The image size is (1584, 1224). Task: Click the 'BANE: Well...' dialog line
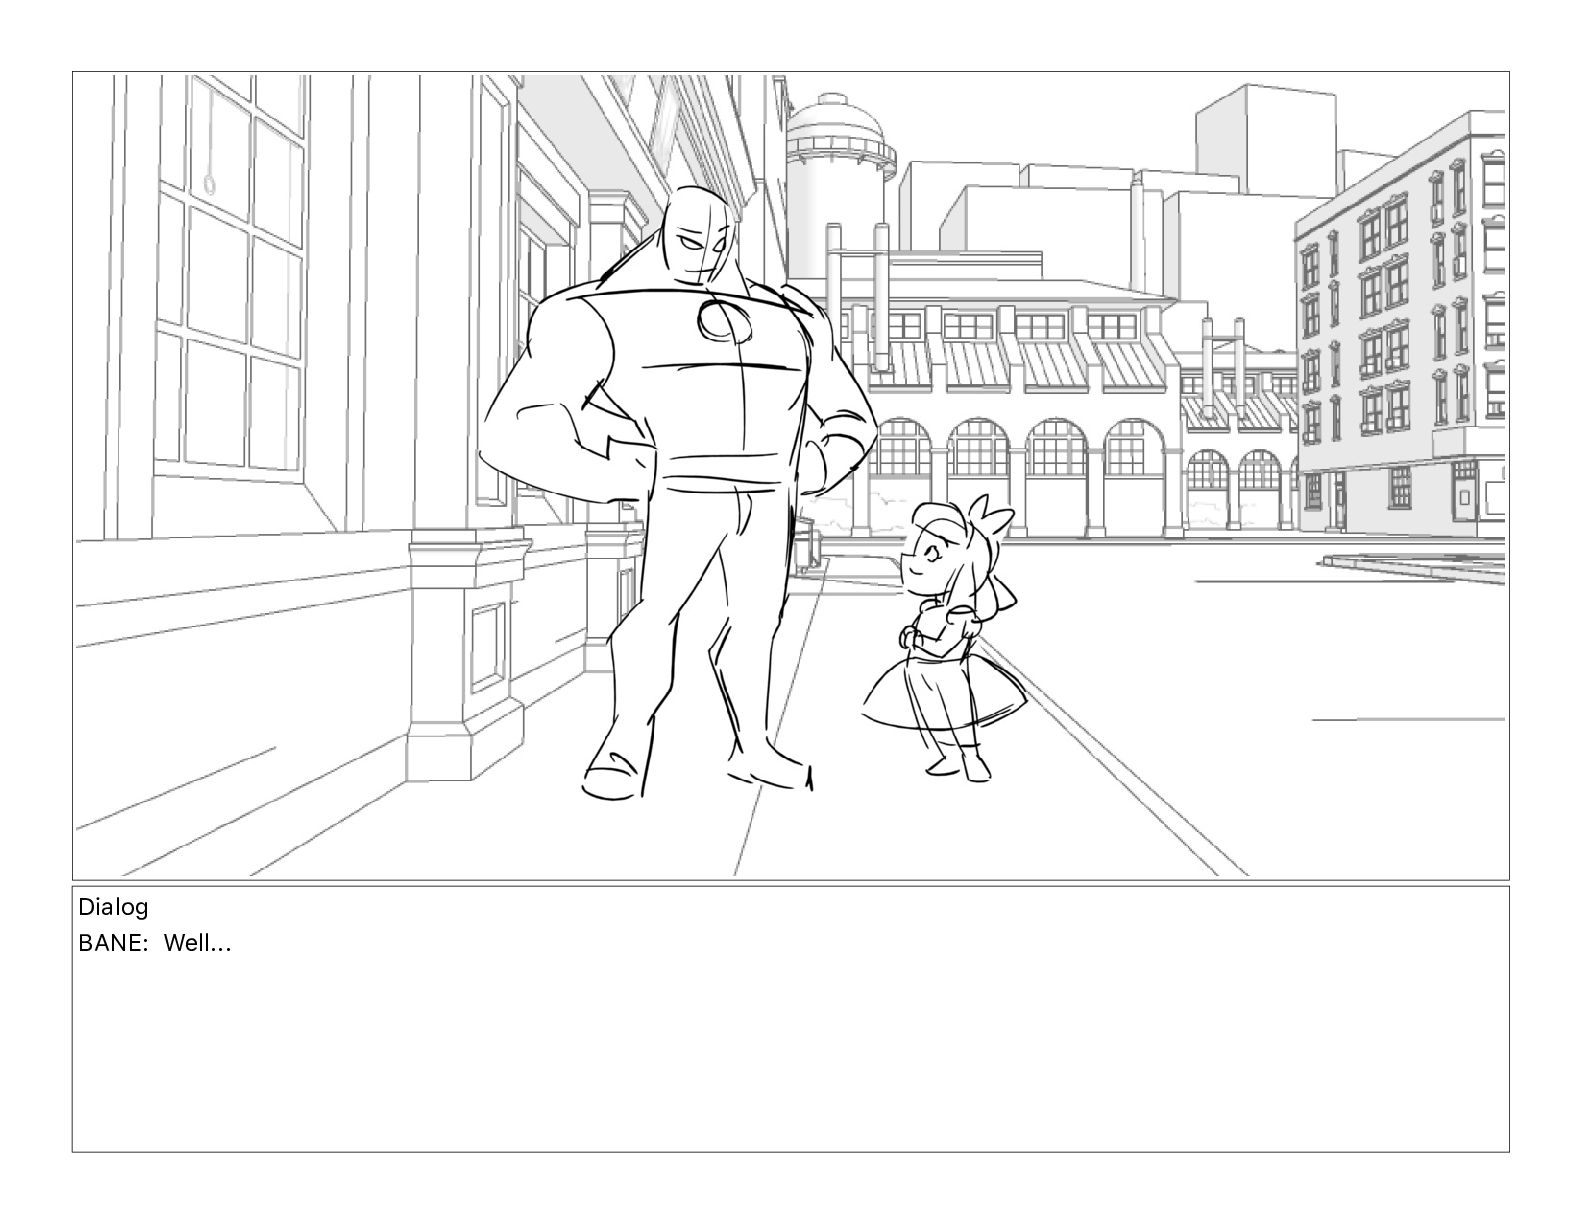pos(155,943)
